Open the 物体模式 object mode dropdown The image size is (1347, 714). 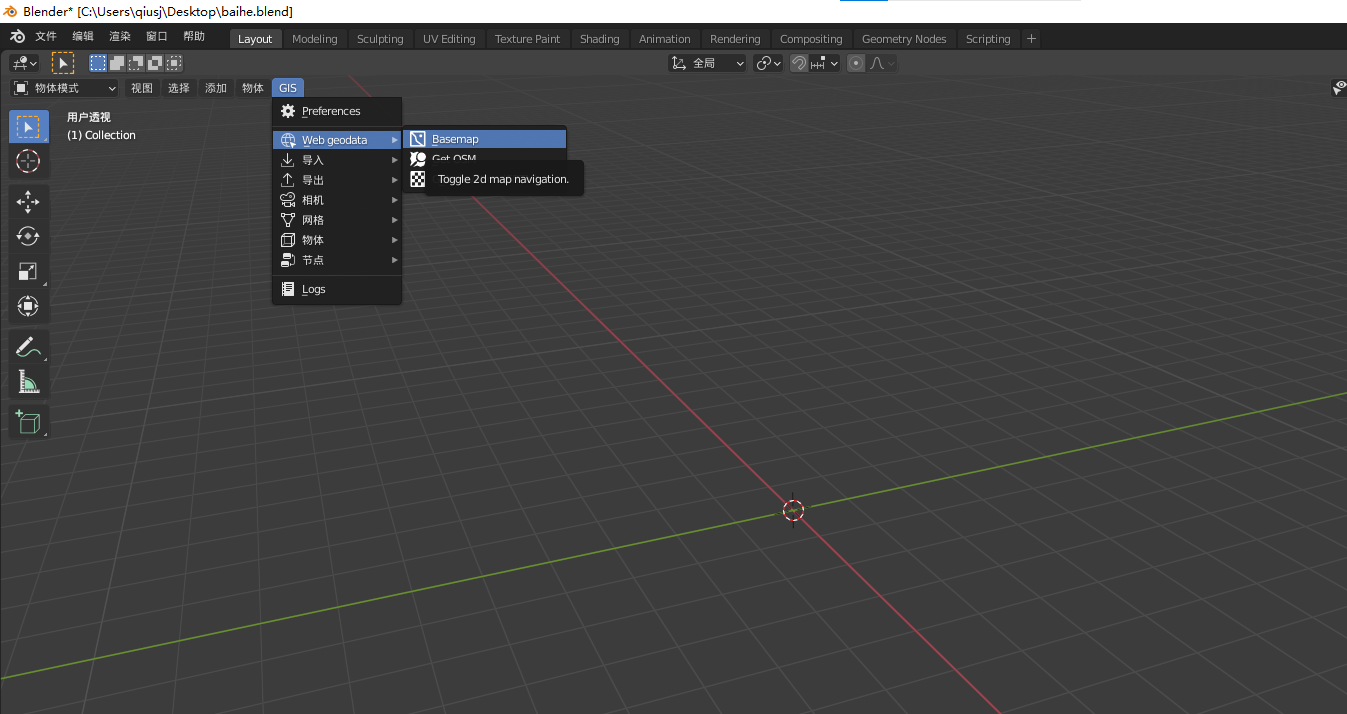(x=65, y=88)
